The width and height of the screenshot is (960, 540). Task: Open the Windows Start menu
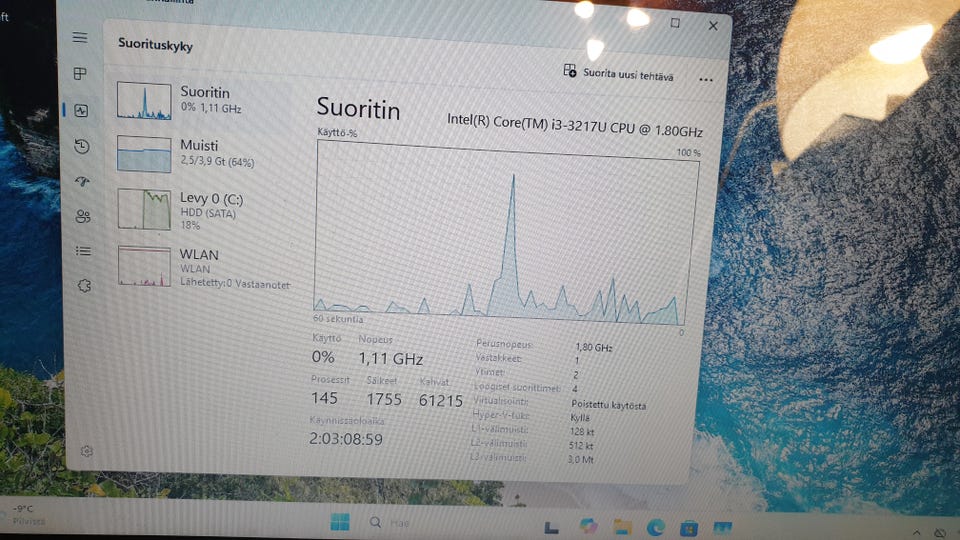340,522
